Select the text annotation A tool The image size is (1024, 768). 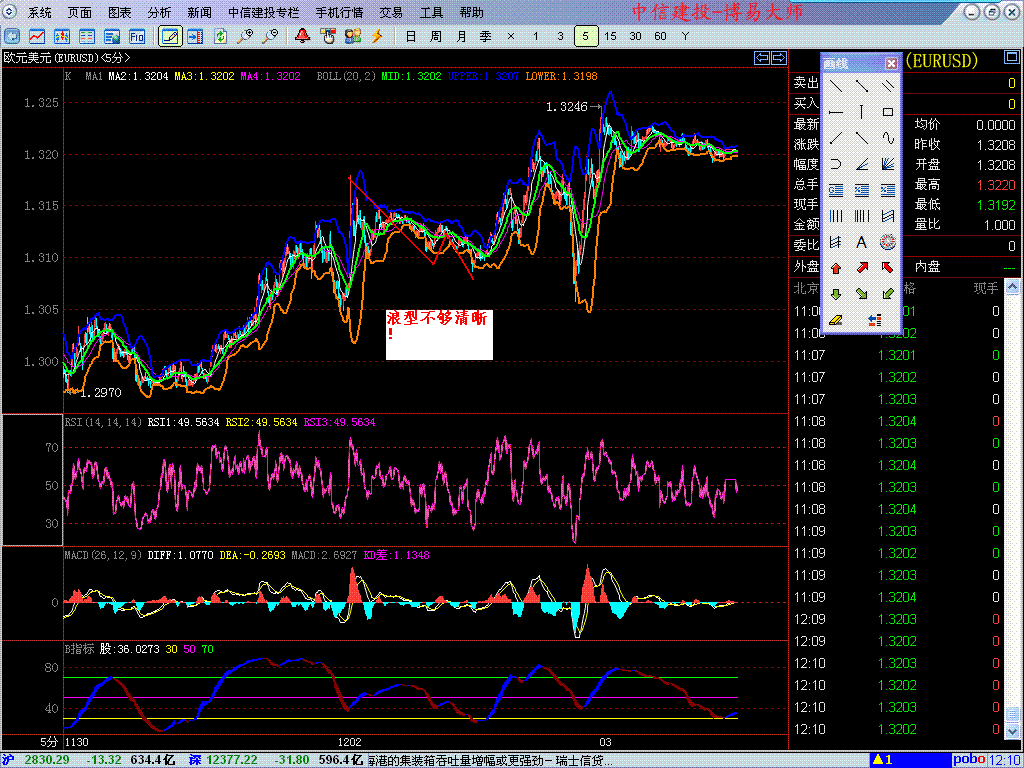coord(861,242)
